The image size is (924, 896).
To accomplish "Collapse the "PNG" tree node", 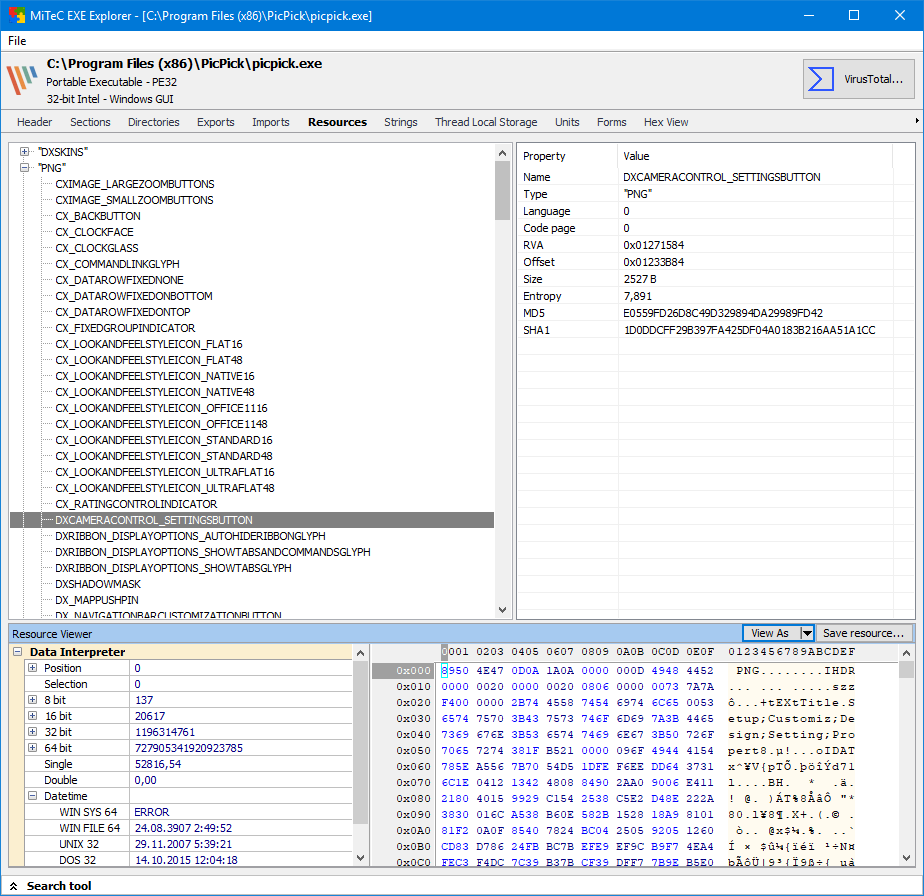I will (x=24, y=167).
